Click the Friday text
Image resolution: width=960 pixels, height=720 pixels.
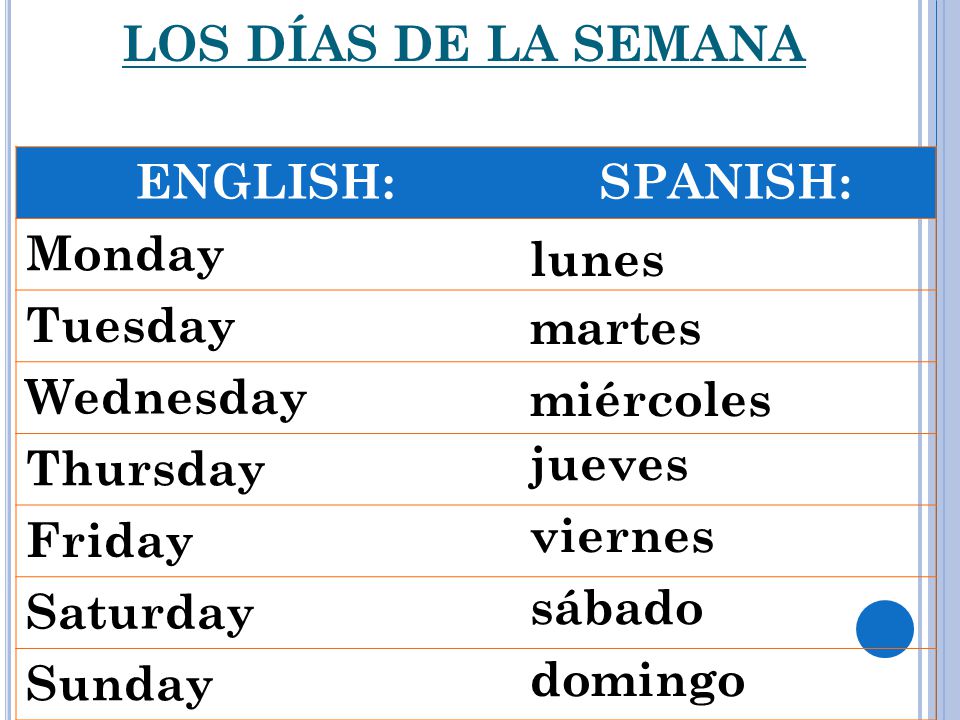pyautogui.click(x=110, y=541)
